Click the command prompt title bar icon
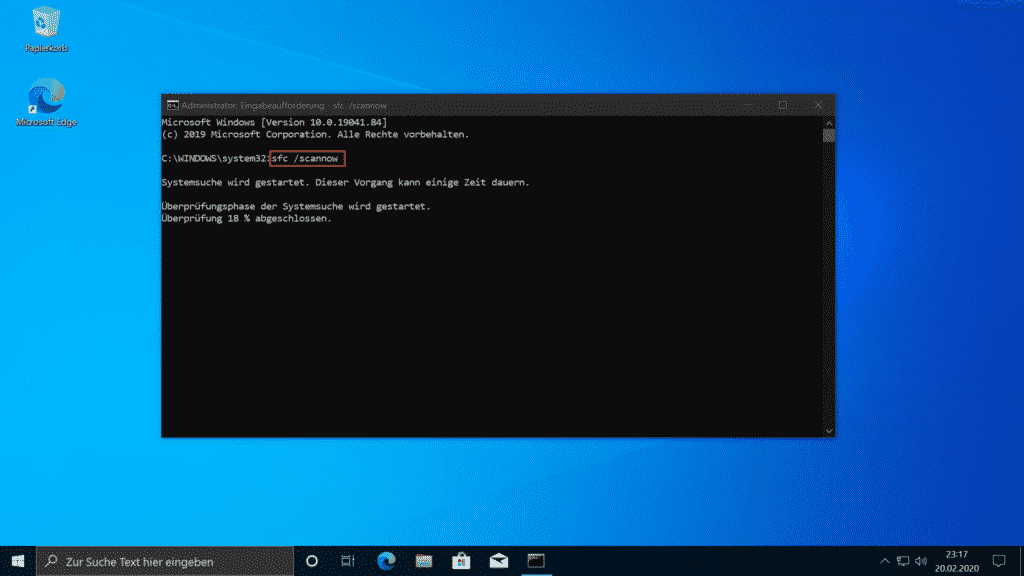Image resolution: width=1024 pixels, height=576 pixels. point(172,105)
